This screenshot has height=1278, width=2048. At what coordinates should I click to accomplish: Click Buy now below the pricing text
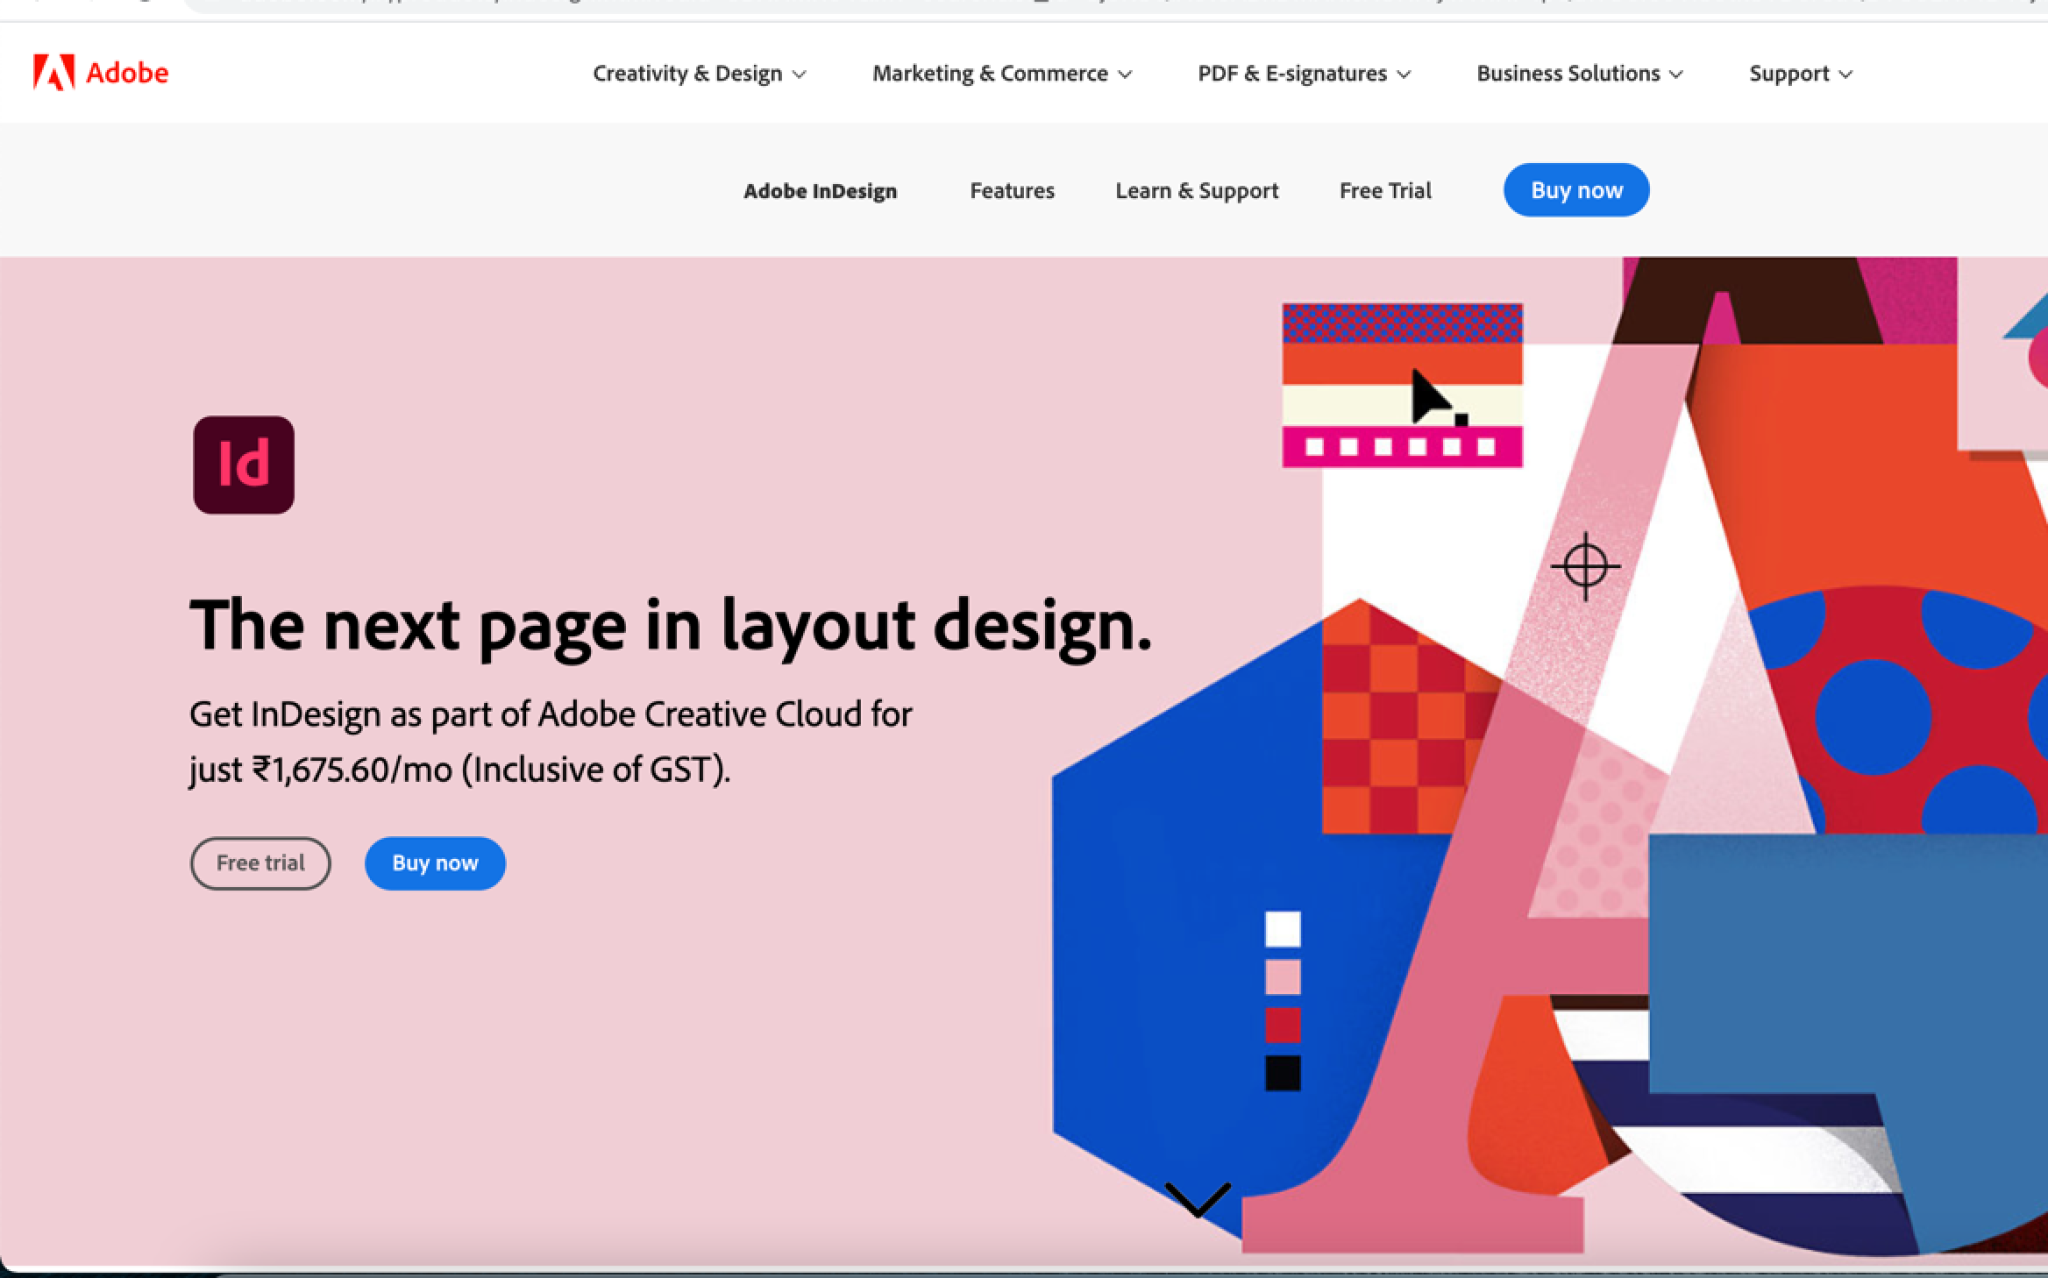(435, 863)
